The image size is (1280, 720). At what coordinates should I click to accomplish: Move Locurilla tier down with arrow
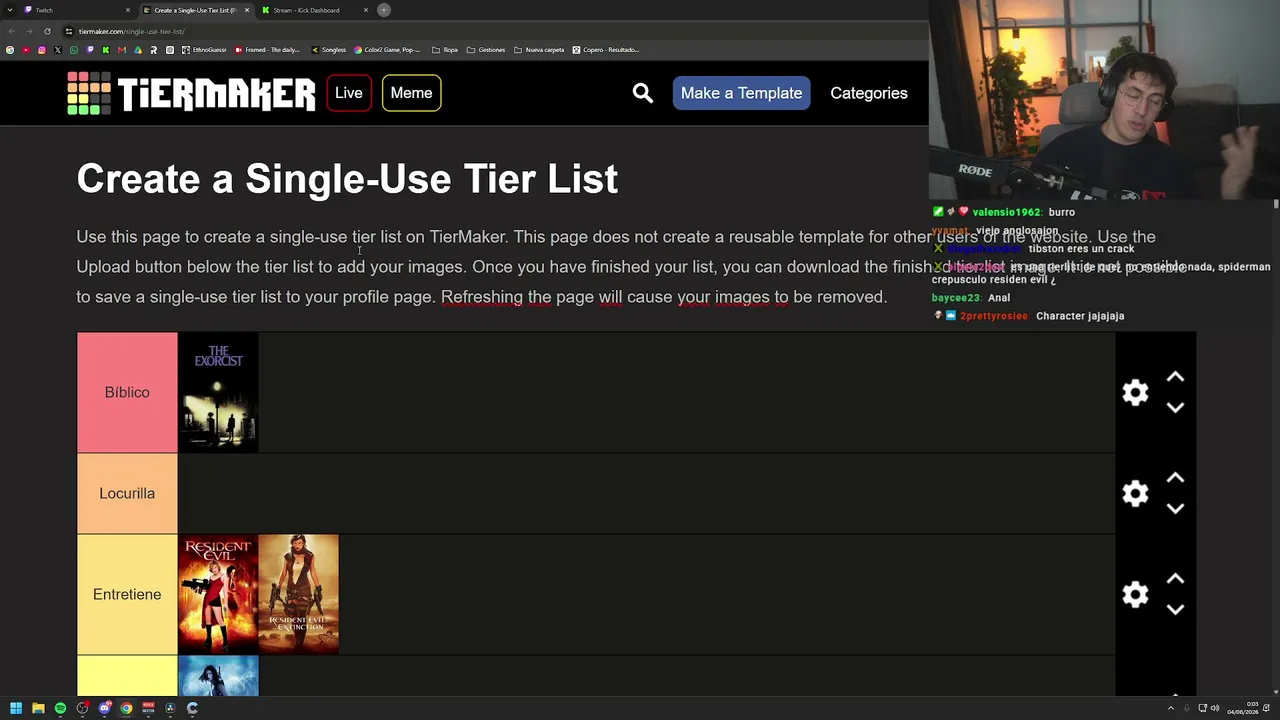(1175, 508)
